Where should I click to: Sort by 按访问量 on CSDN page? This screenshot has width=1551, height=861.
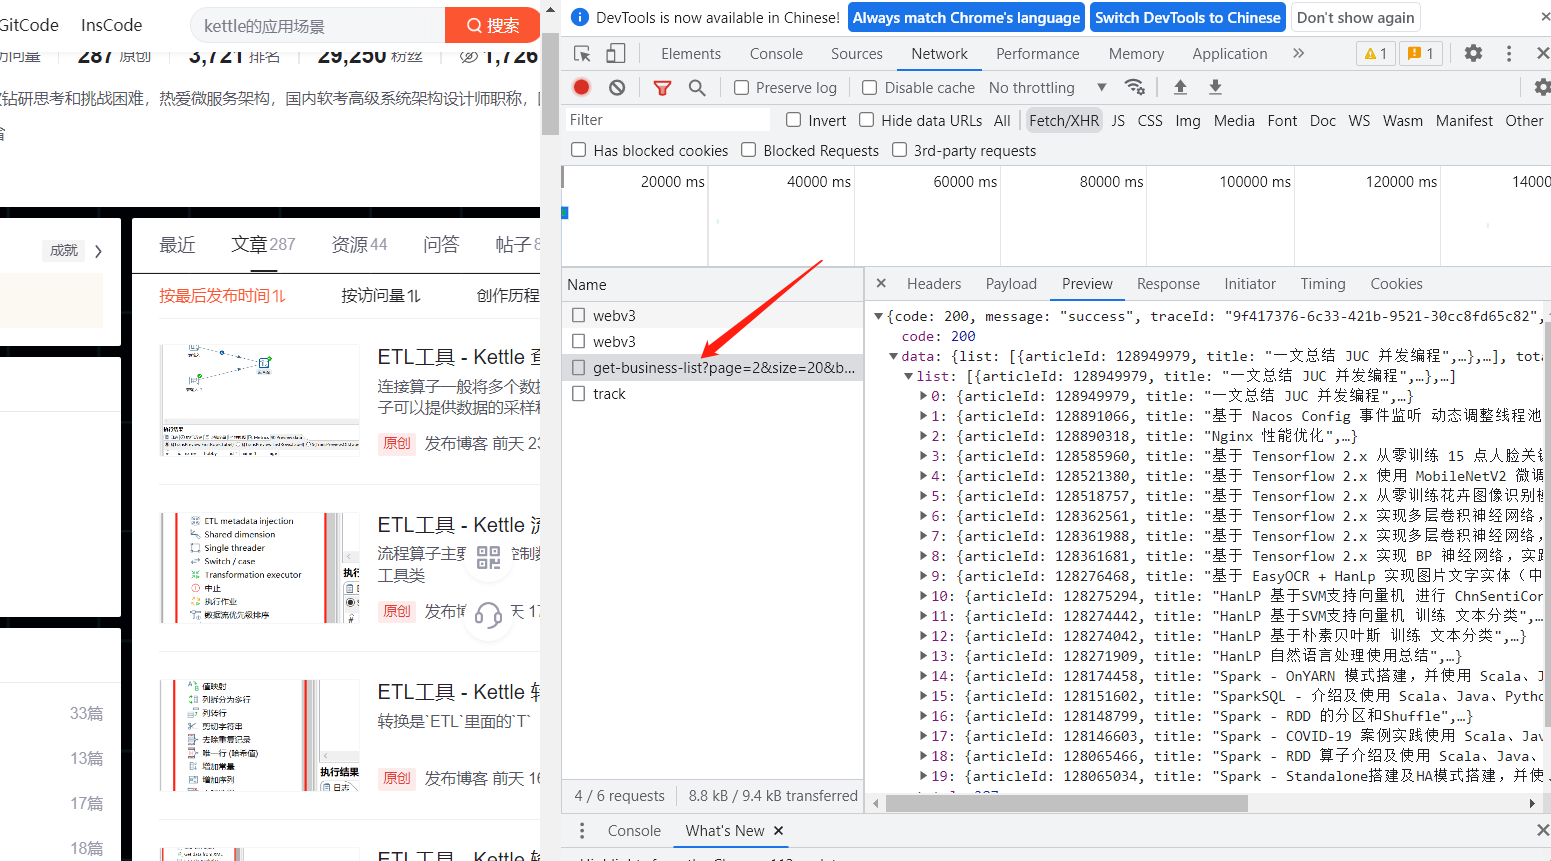tap(381, 295)
